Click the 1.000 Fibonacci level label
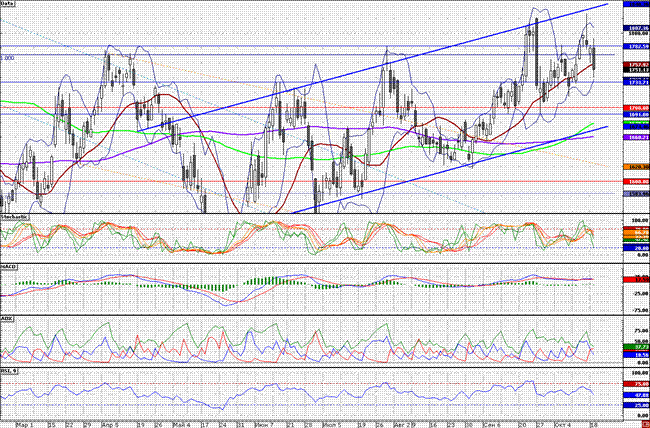 coord(10,58)
